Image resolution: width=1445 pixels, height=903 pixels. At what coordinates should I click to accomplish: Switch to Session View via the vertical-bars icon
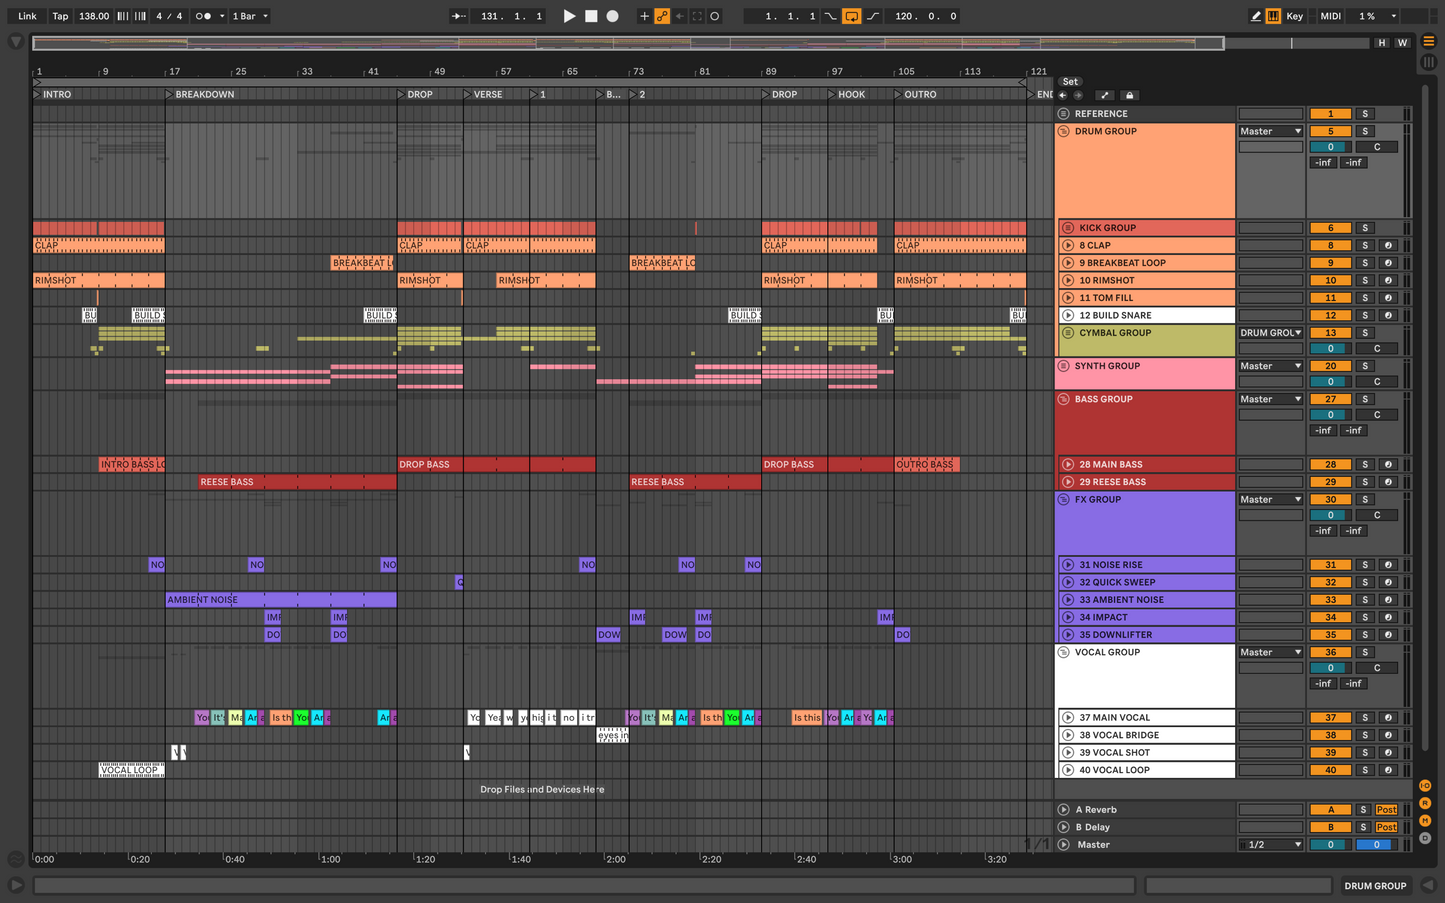(1429, 62)
